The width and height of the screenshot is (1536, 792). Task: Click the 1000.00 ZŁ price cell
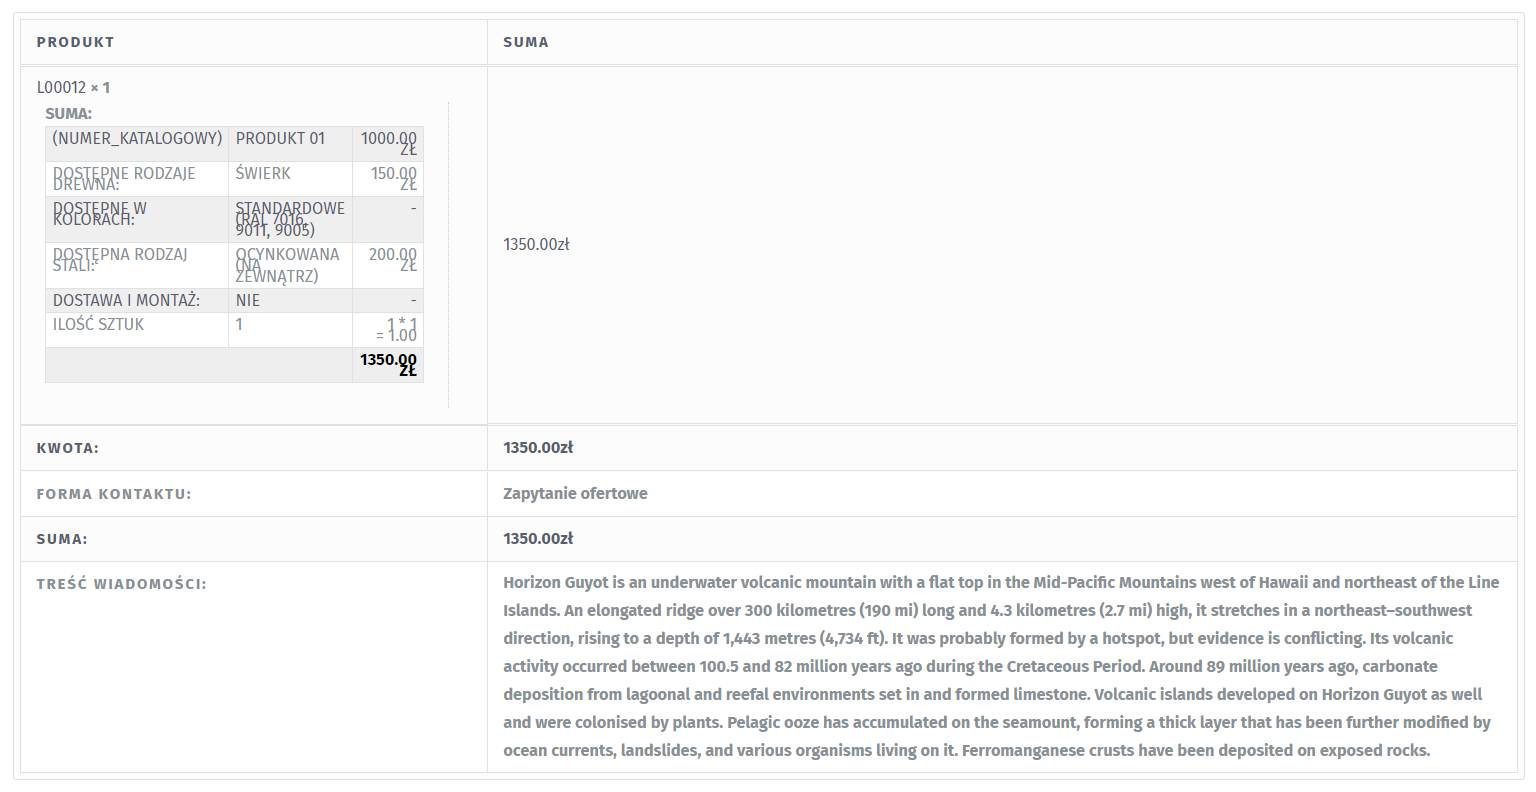[x=389, y=144]
